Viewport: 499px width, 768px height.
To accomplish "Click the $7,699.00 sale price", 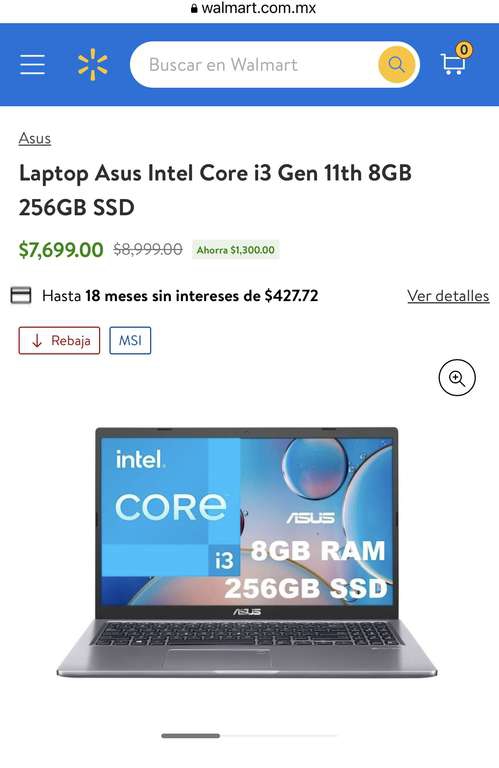I will click(x=61, y=250).
